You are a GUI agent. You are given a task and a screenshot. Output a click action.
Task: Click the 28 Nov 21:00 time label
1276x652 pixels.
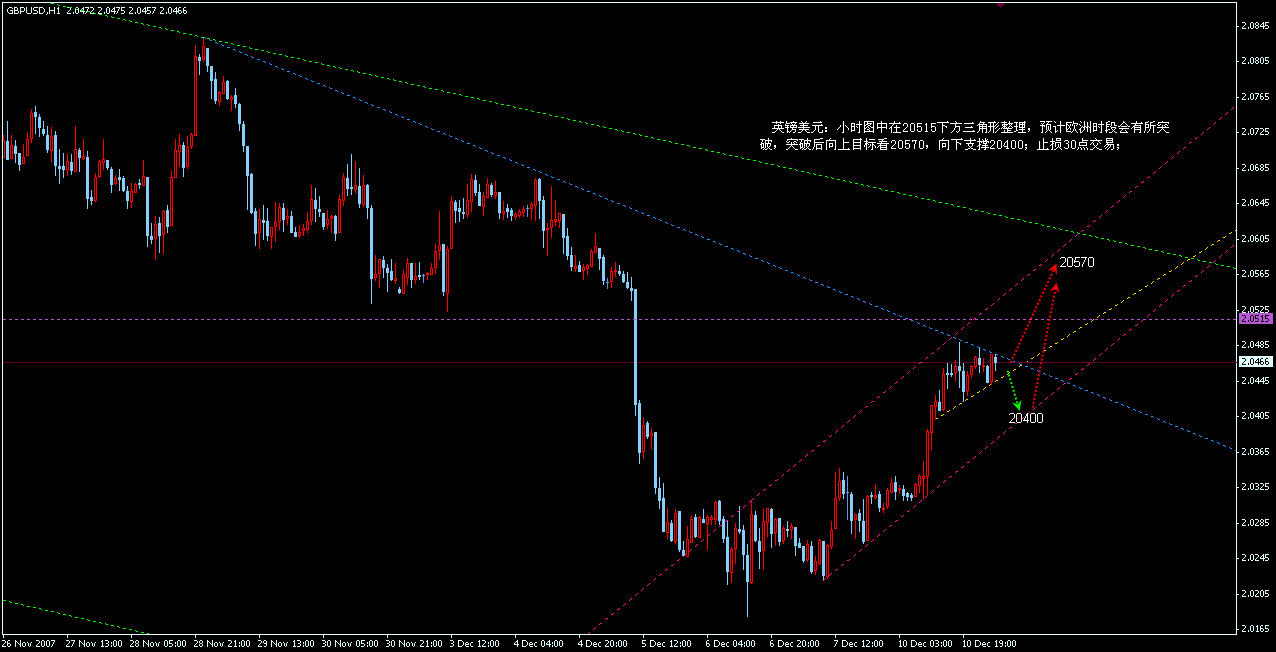221,644
